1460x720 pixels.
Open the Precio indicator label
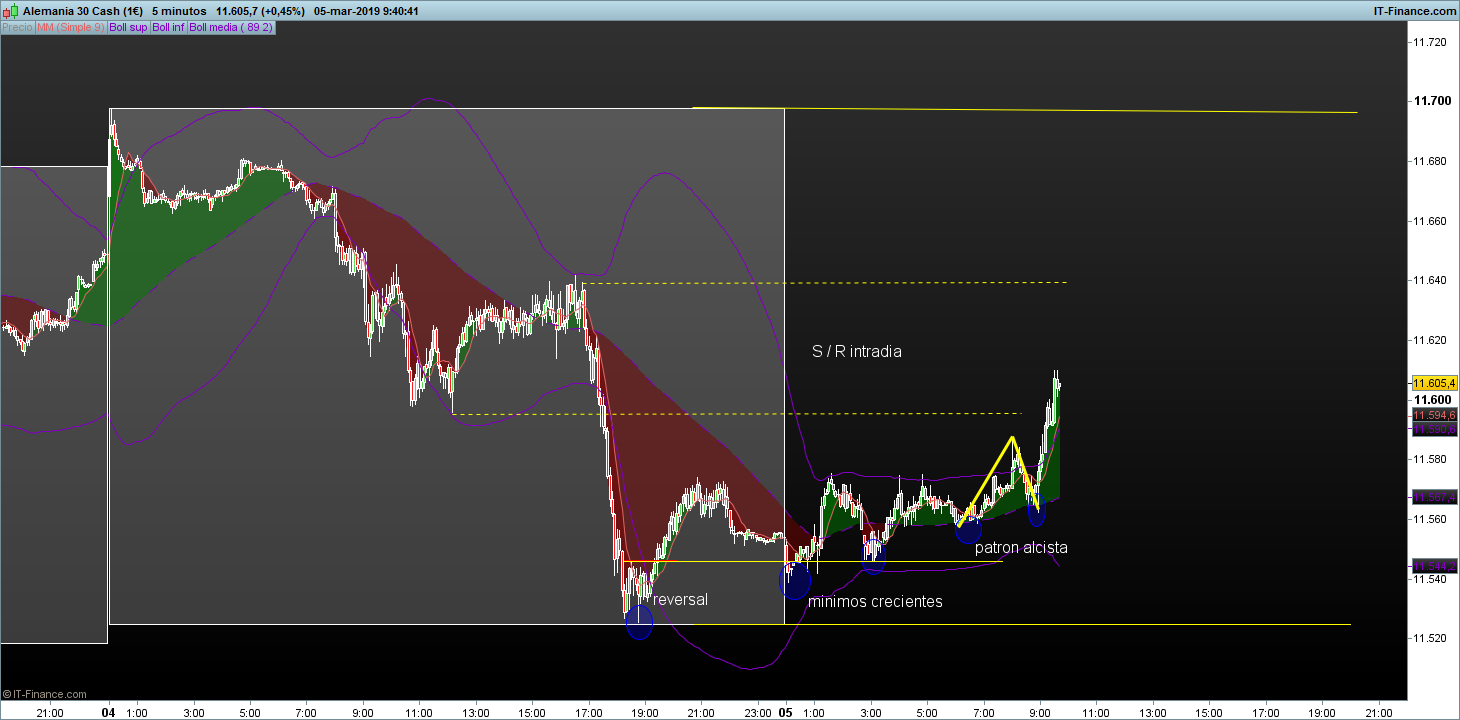tap(17, 27)
